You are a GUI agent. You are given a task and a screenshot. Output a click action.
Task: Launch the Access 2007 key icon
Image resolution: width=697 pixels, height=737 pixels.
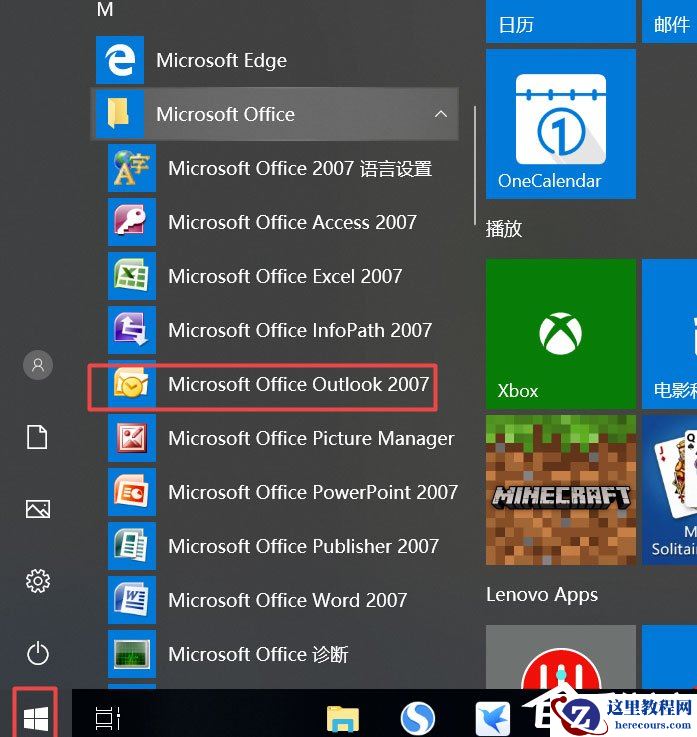pos(132,222)
